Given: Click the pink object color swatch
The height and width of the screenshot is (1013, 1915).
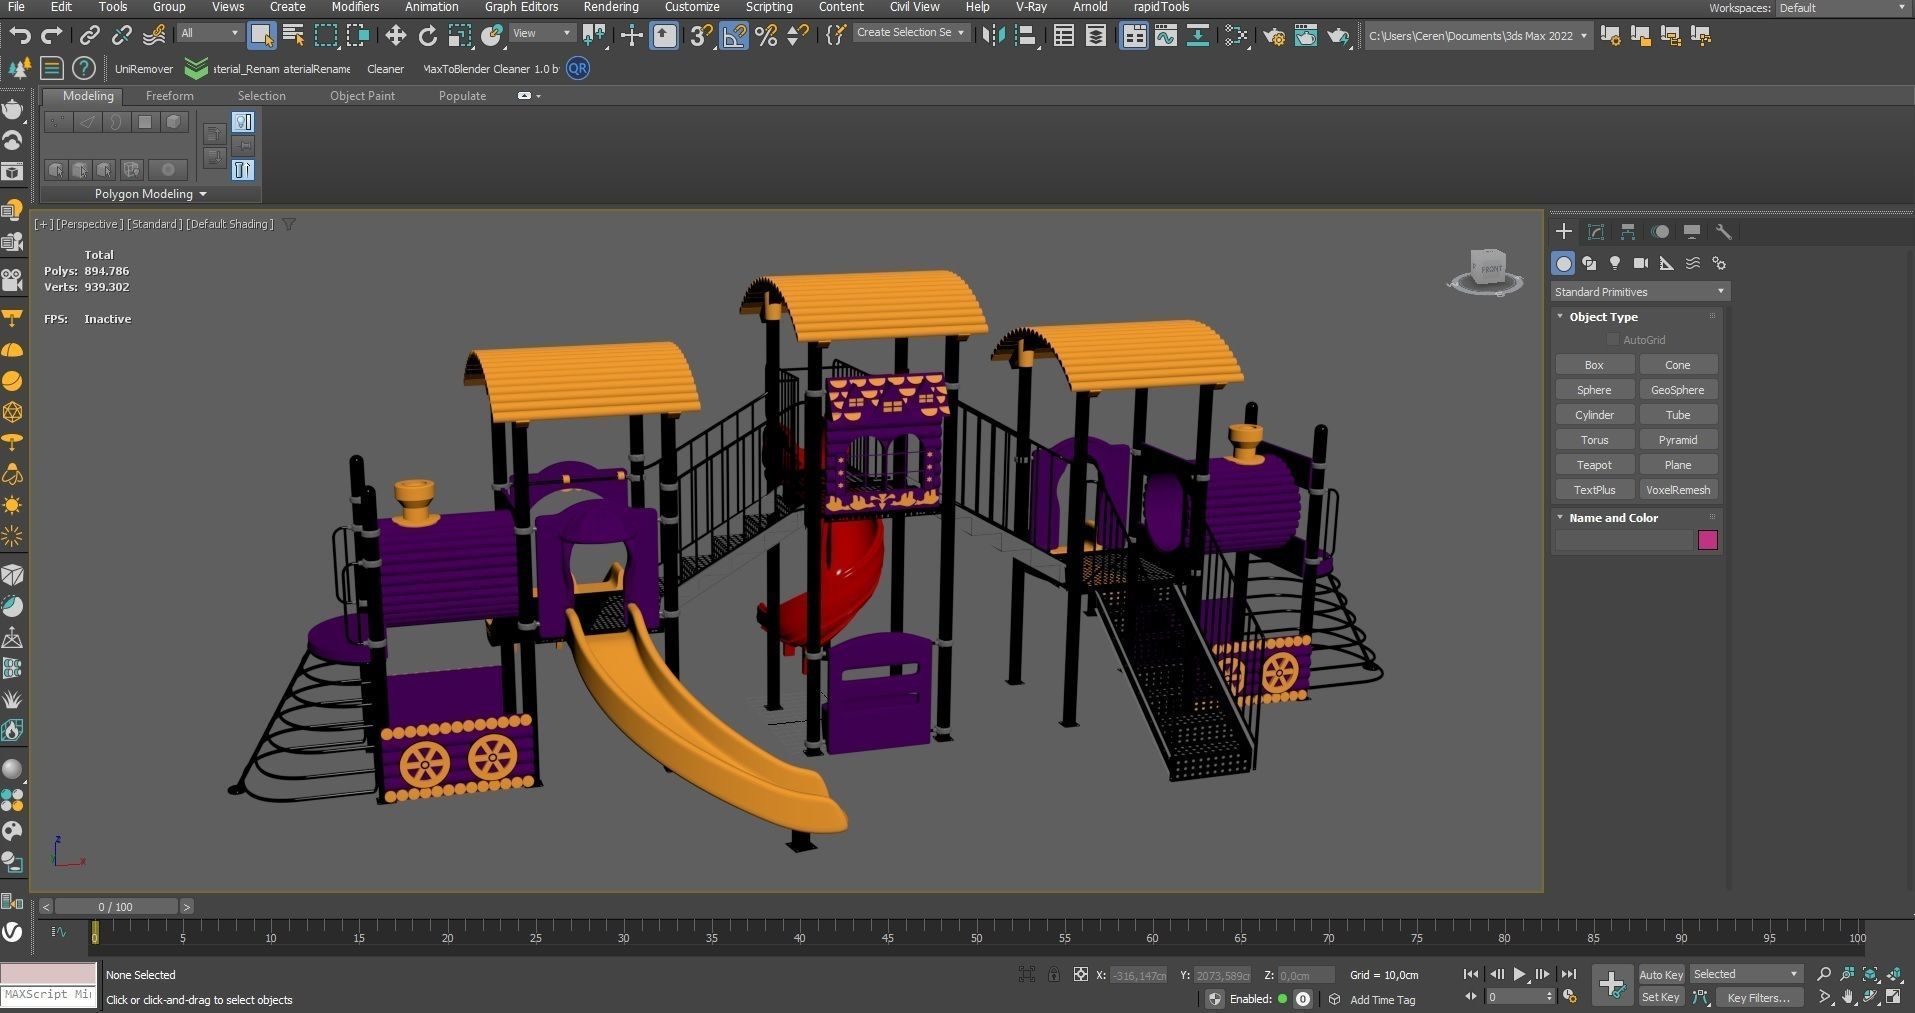Looking at the screenshot, I should click(x=1707, y=540).
